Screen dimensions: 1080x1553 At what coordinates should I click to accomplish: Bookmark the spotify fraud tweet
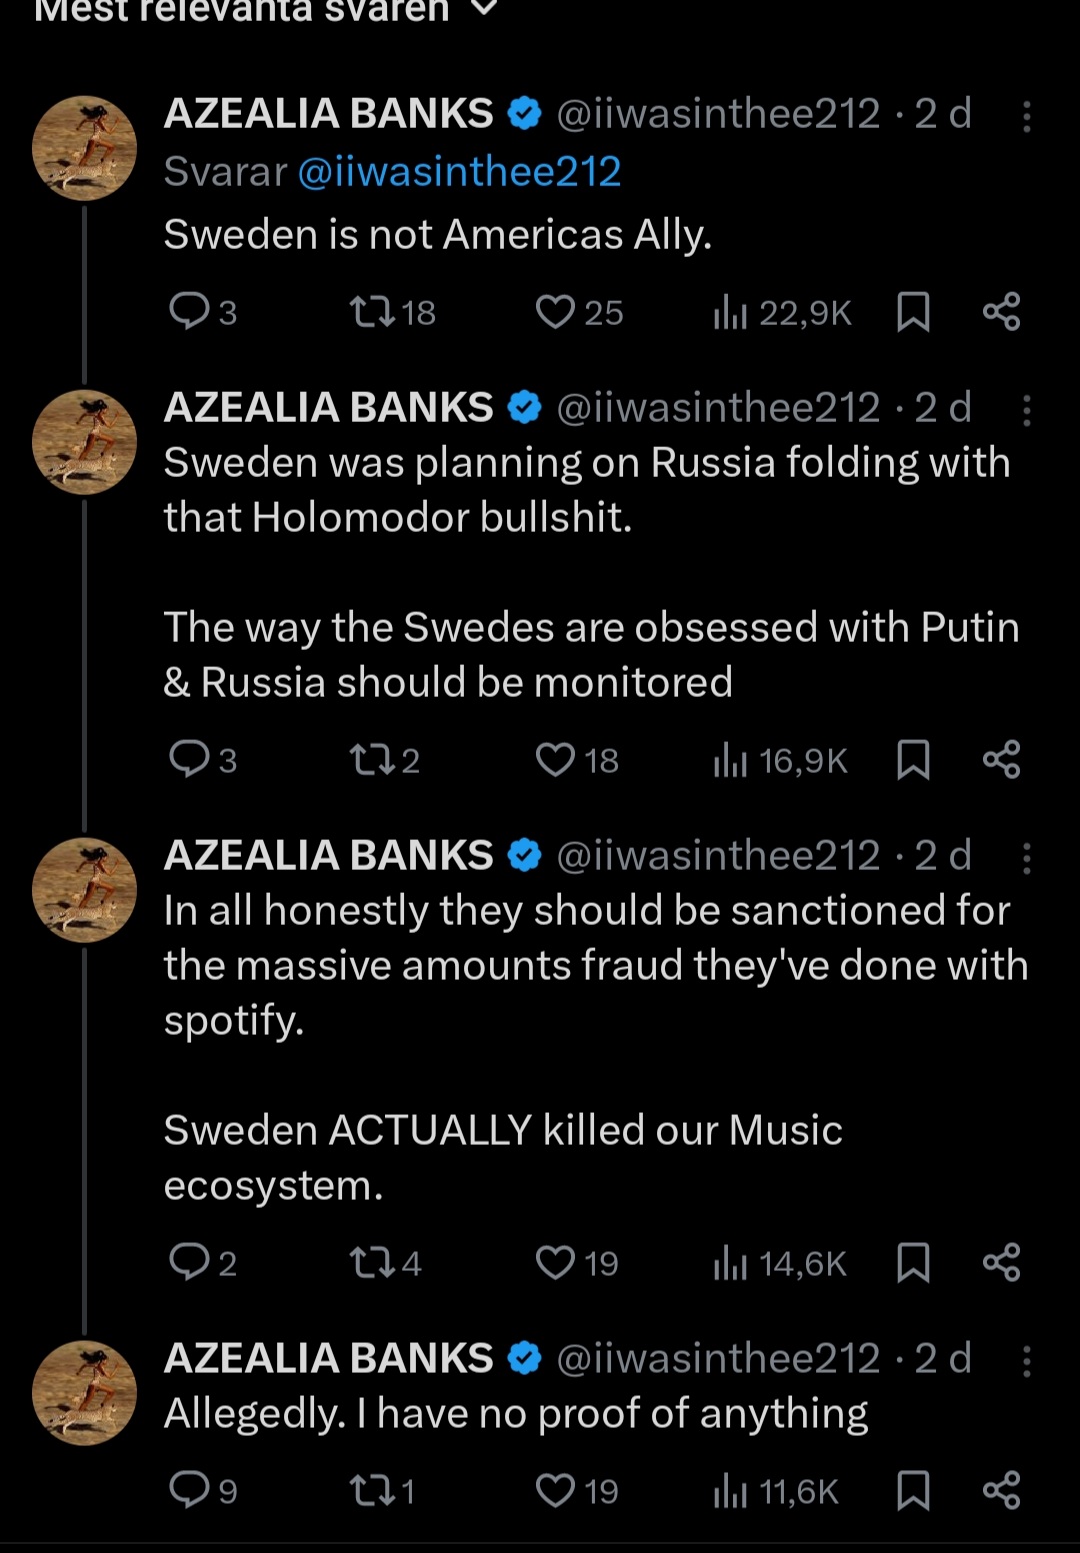click(913, 1263)
